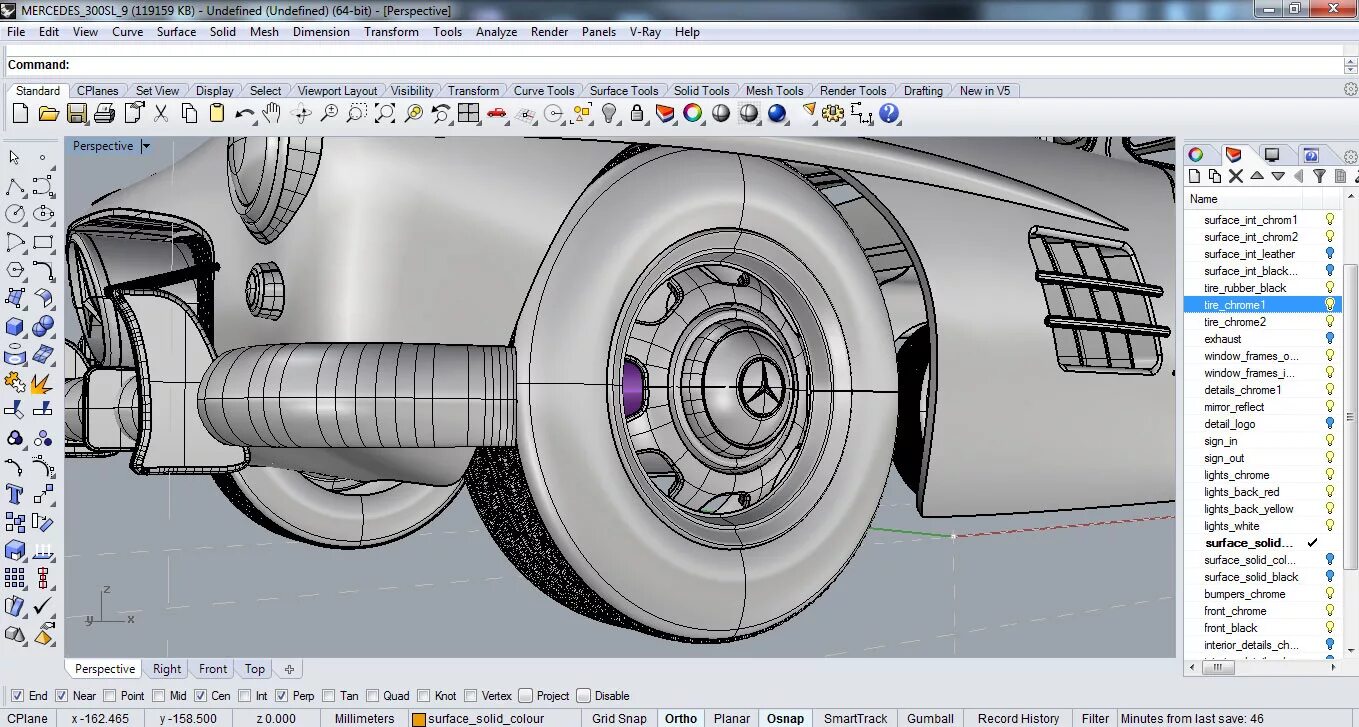Screen dimensions: 1359x727
Task: Open Options with the gear icon
Action: 833,114
